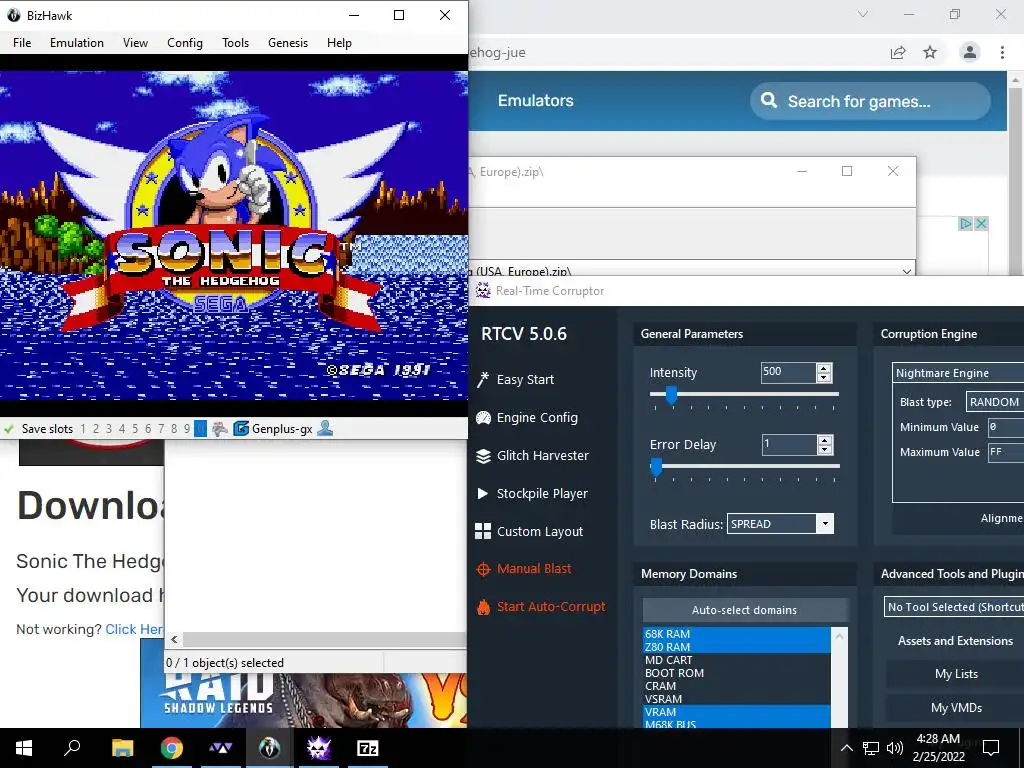Open BizHawk Tools menu
The image size is (1024, 768).
[x=235, y=42]
